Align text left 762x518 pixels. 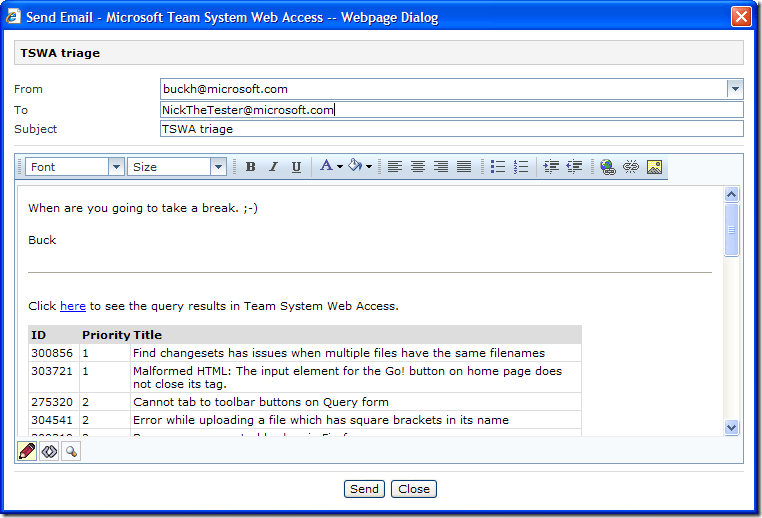pos(395,167)
